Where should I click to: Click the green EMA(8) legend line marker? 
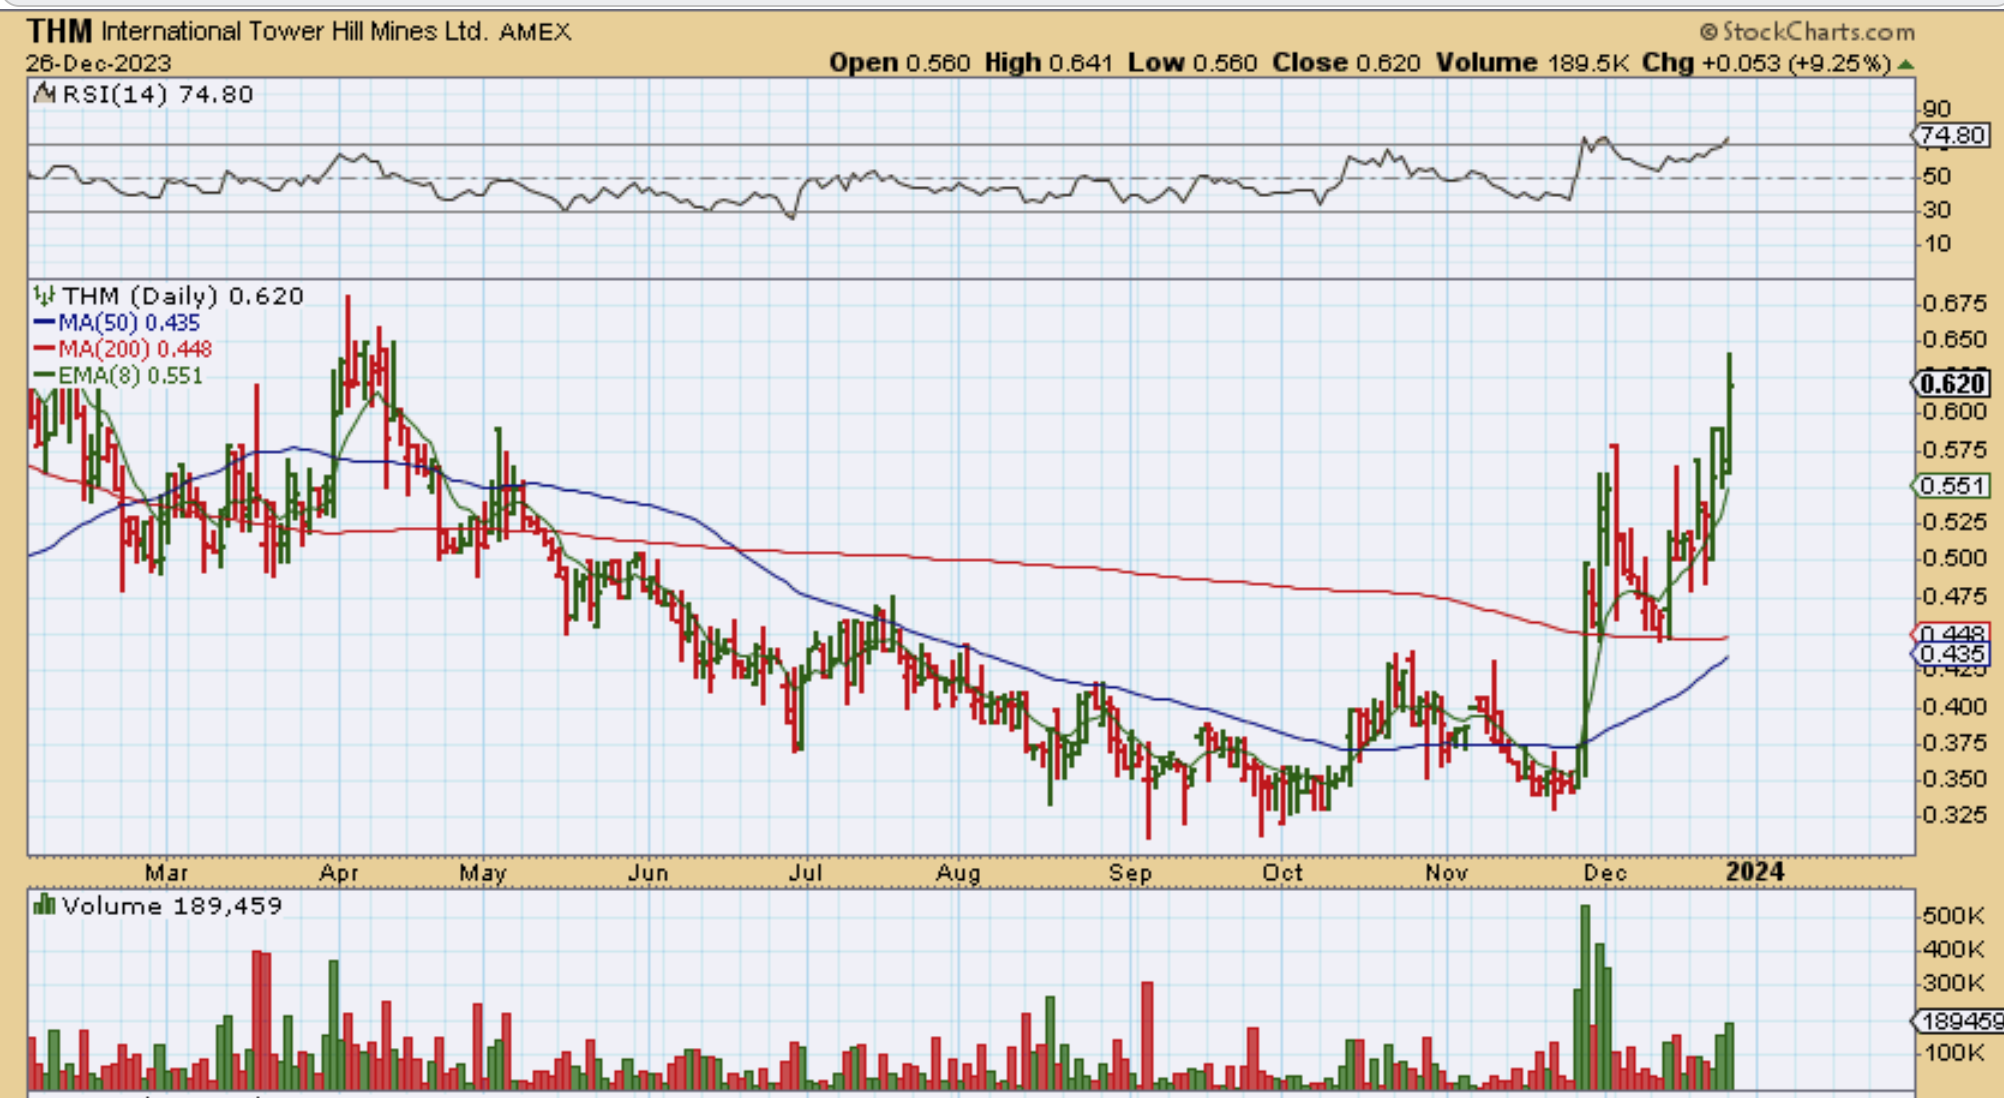coord(43,376)
